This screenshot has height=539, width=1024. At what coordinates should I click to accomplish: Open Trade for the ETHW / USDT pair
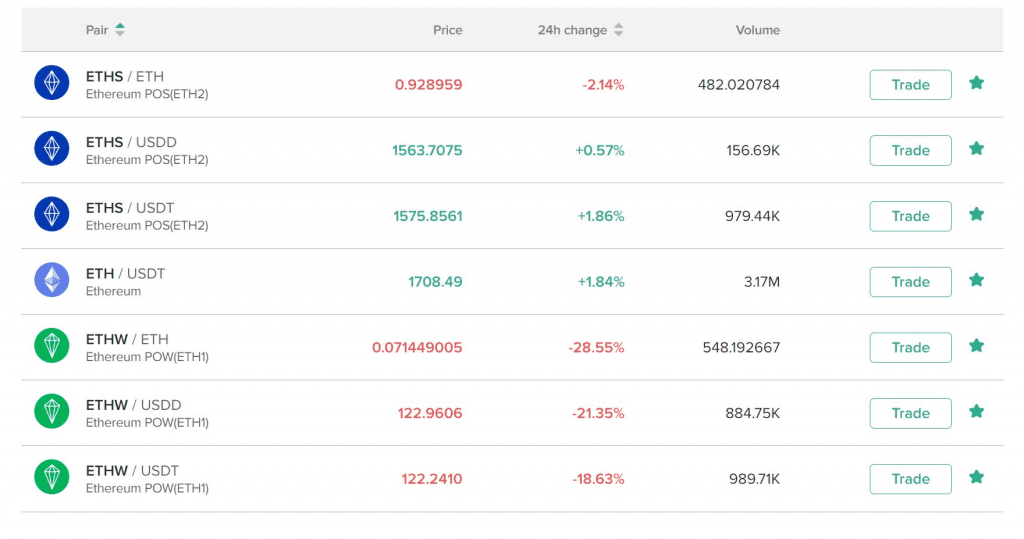point(910,479)
